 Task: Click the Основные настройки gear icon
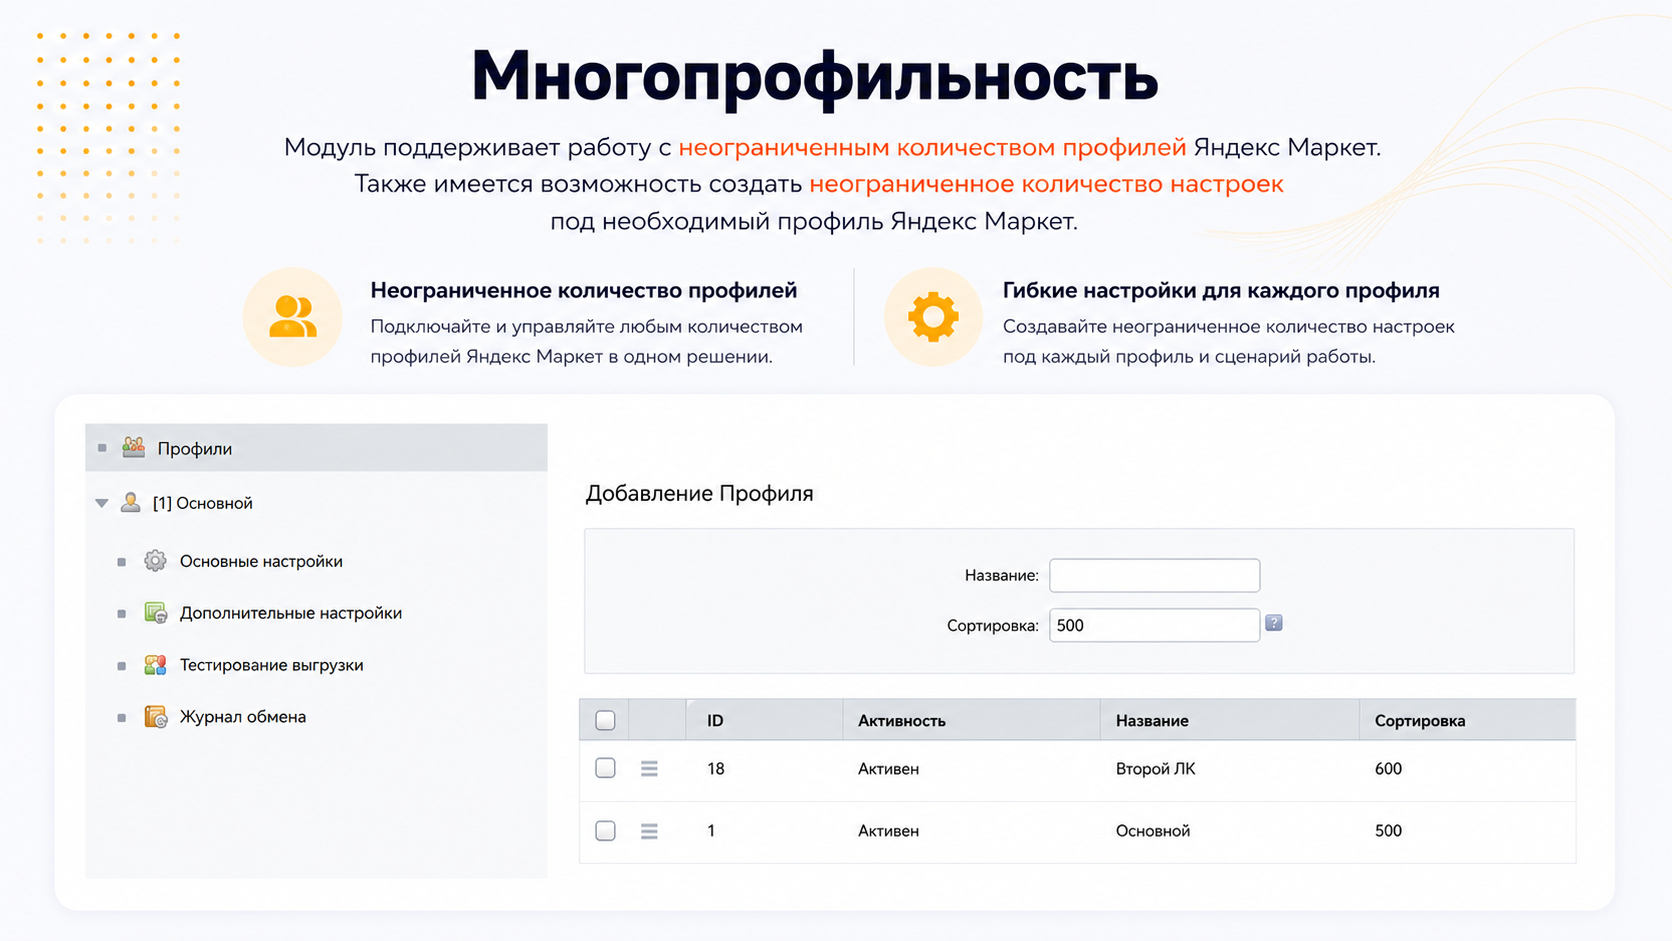(155, 561)
